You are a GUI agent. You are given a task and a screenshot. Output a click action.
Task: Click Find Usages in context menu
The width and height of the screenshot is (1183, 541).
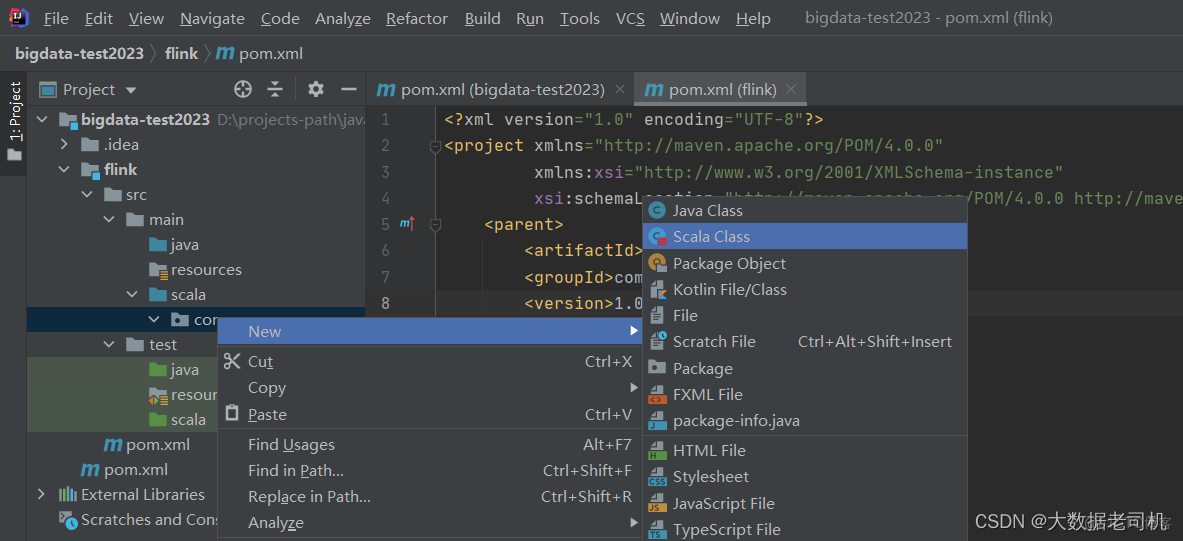291,445
